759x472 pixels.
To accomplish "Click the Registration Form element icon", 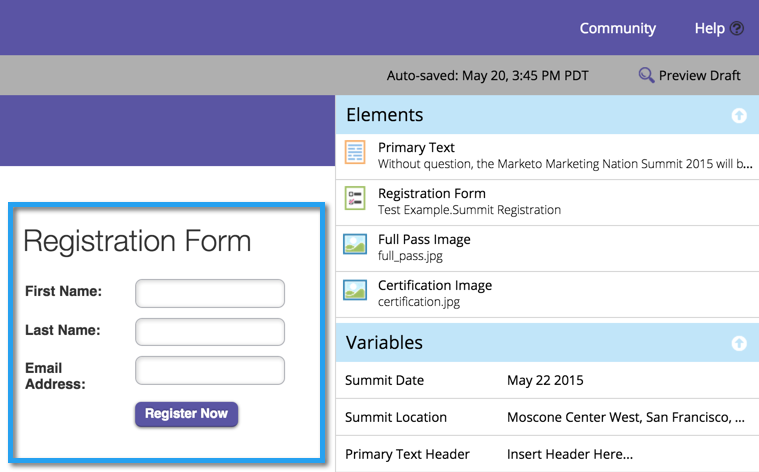I will click(x=355, y=198).
